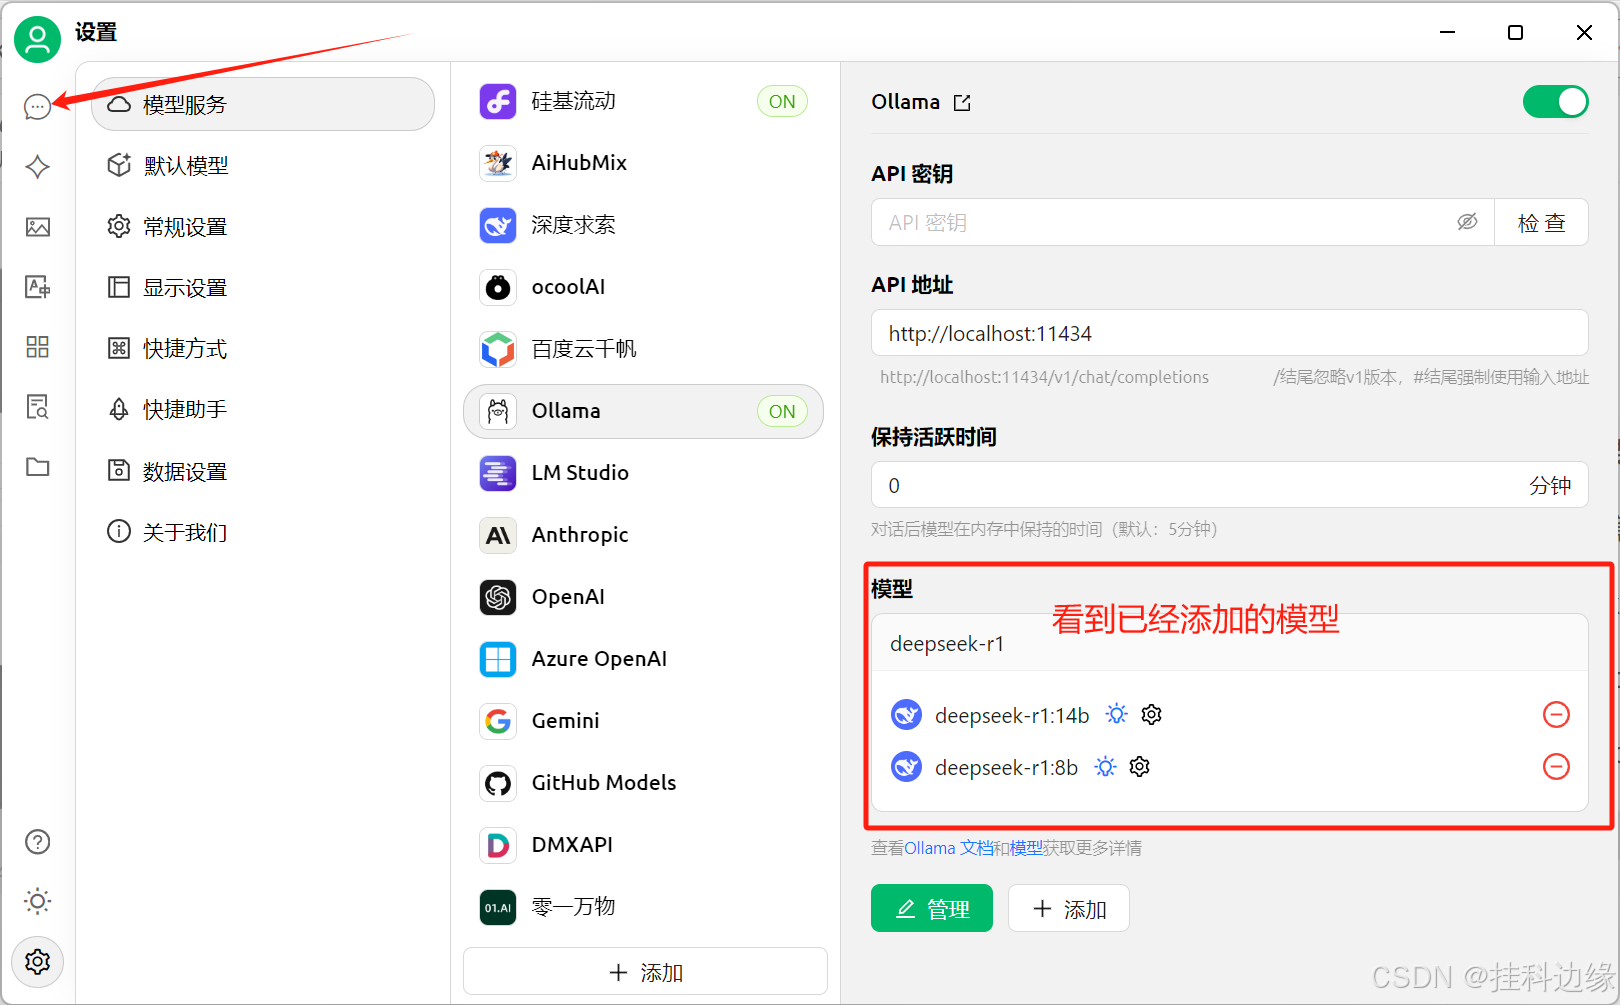Open the 快捷助手 settings section
This screenshot has width=1620, height=1005.
263,410
